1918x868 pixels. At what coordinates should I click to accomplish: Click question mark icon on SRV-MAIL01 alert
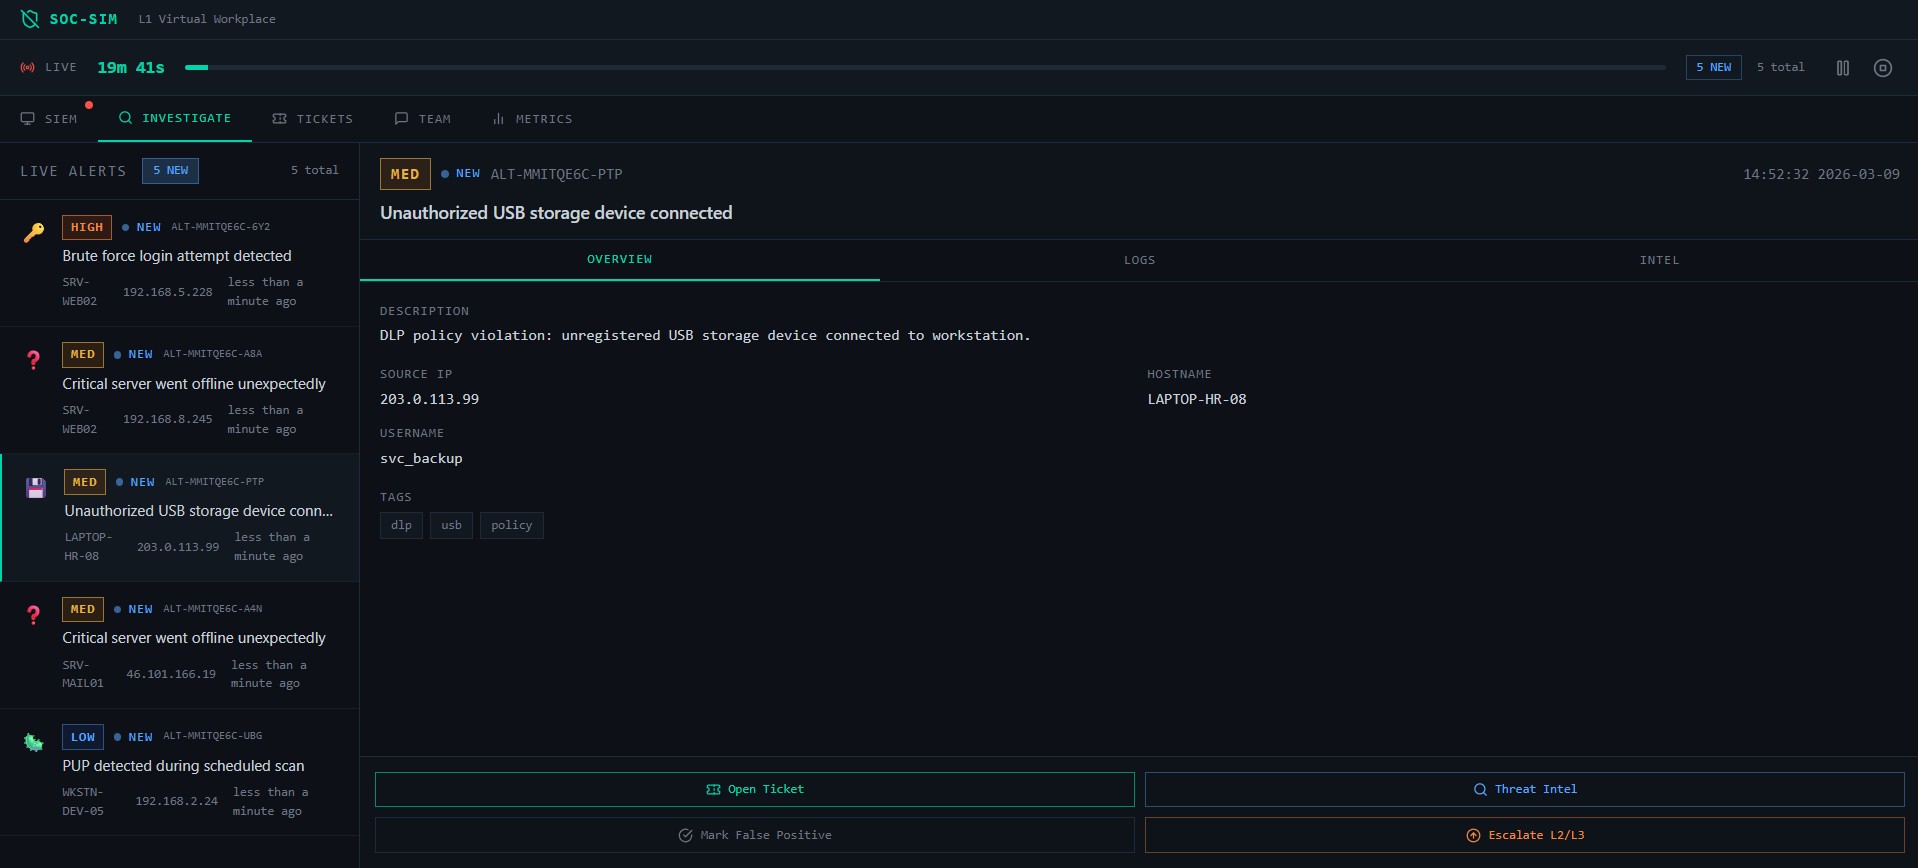click(x=34, y=615)
